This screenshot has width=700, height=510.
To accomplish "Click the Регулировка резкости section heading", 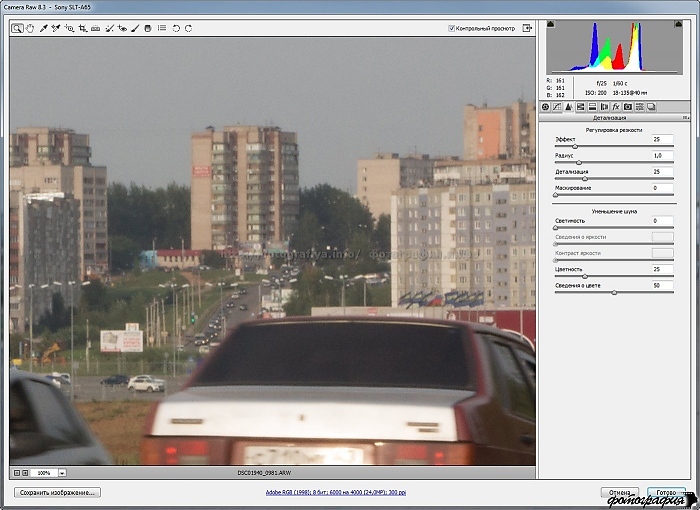I will [614, 130].
